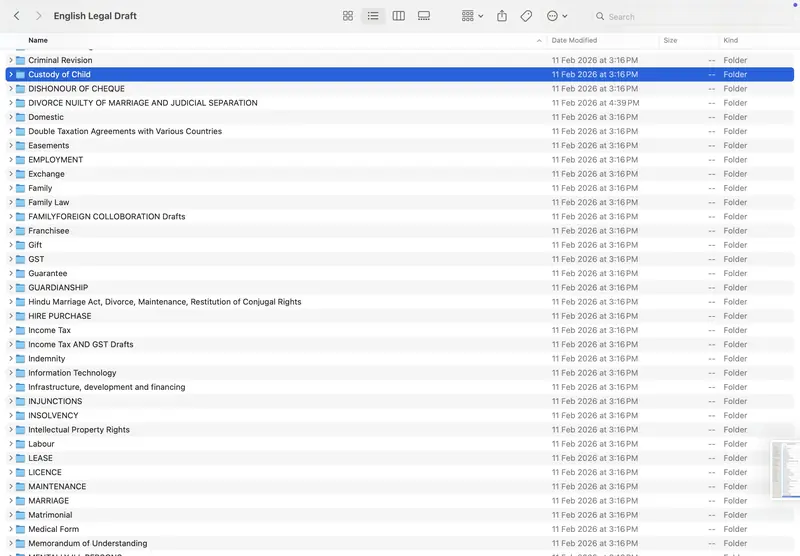Sort by Date Modified column header
800x556 pixels.
click(x=574, y=40)
